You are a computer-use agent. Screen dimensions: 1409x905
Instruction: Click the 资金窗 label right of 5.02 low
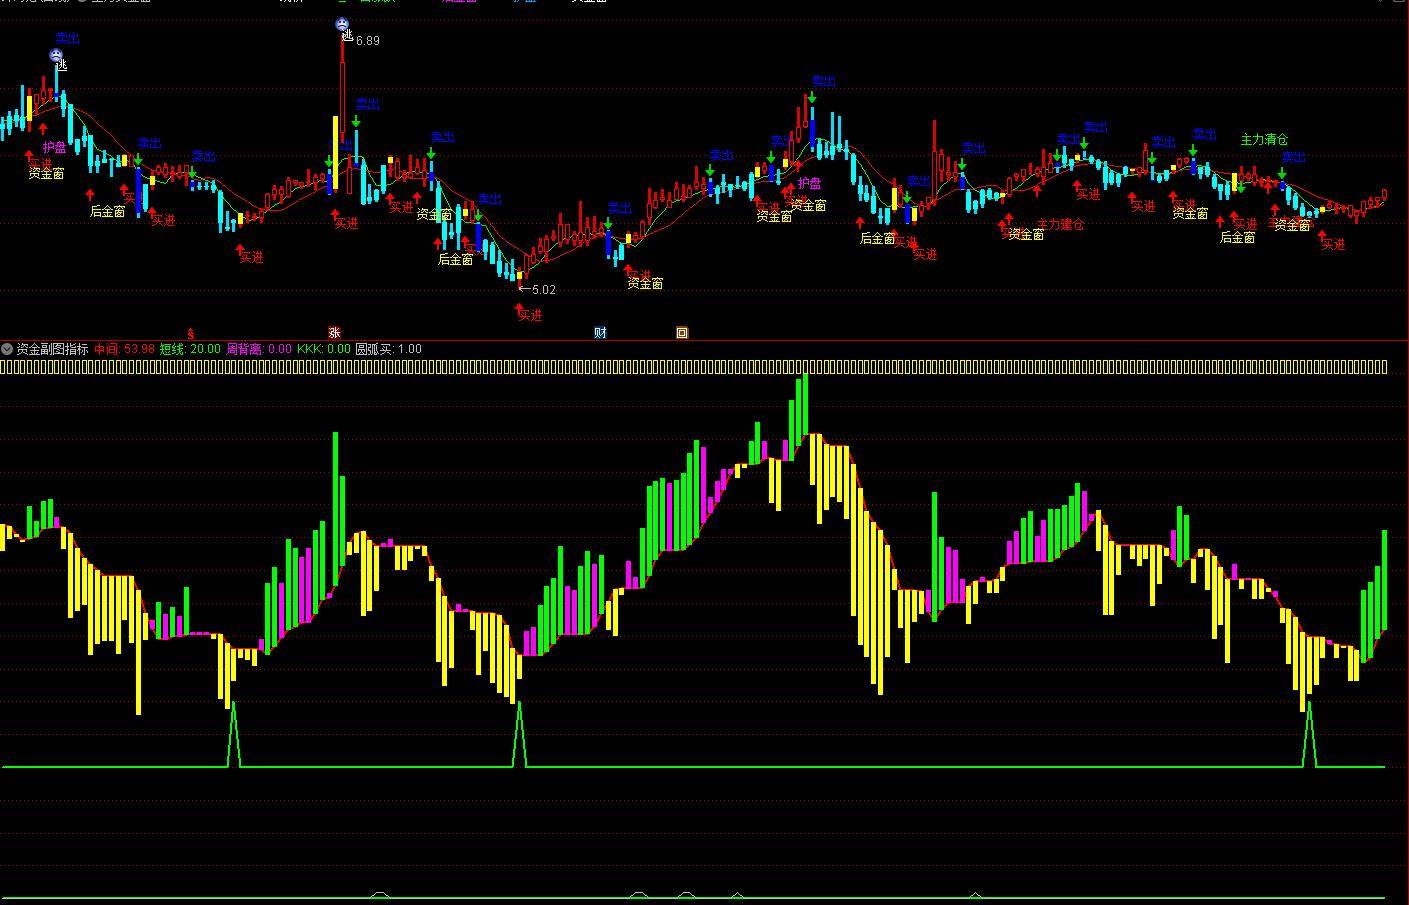coord(645,284)
